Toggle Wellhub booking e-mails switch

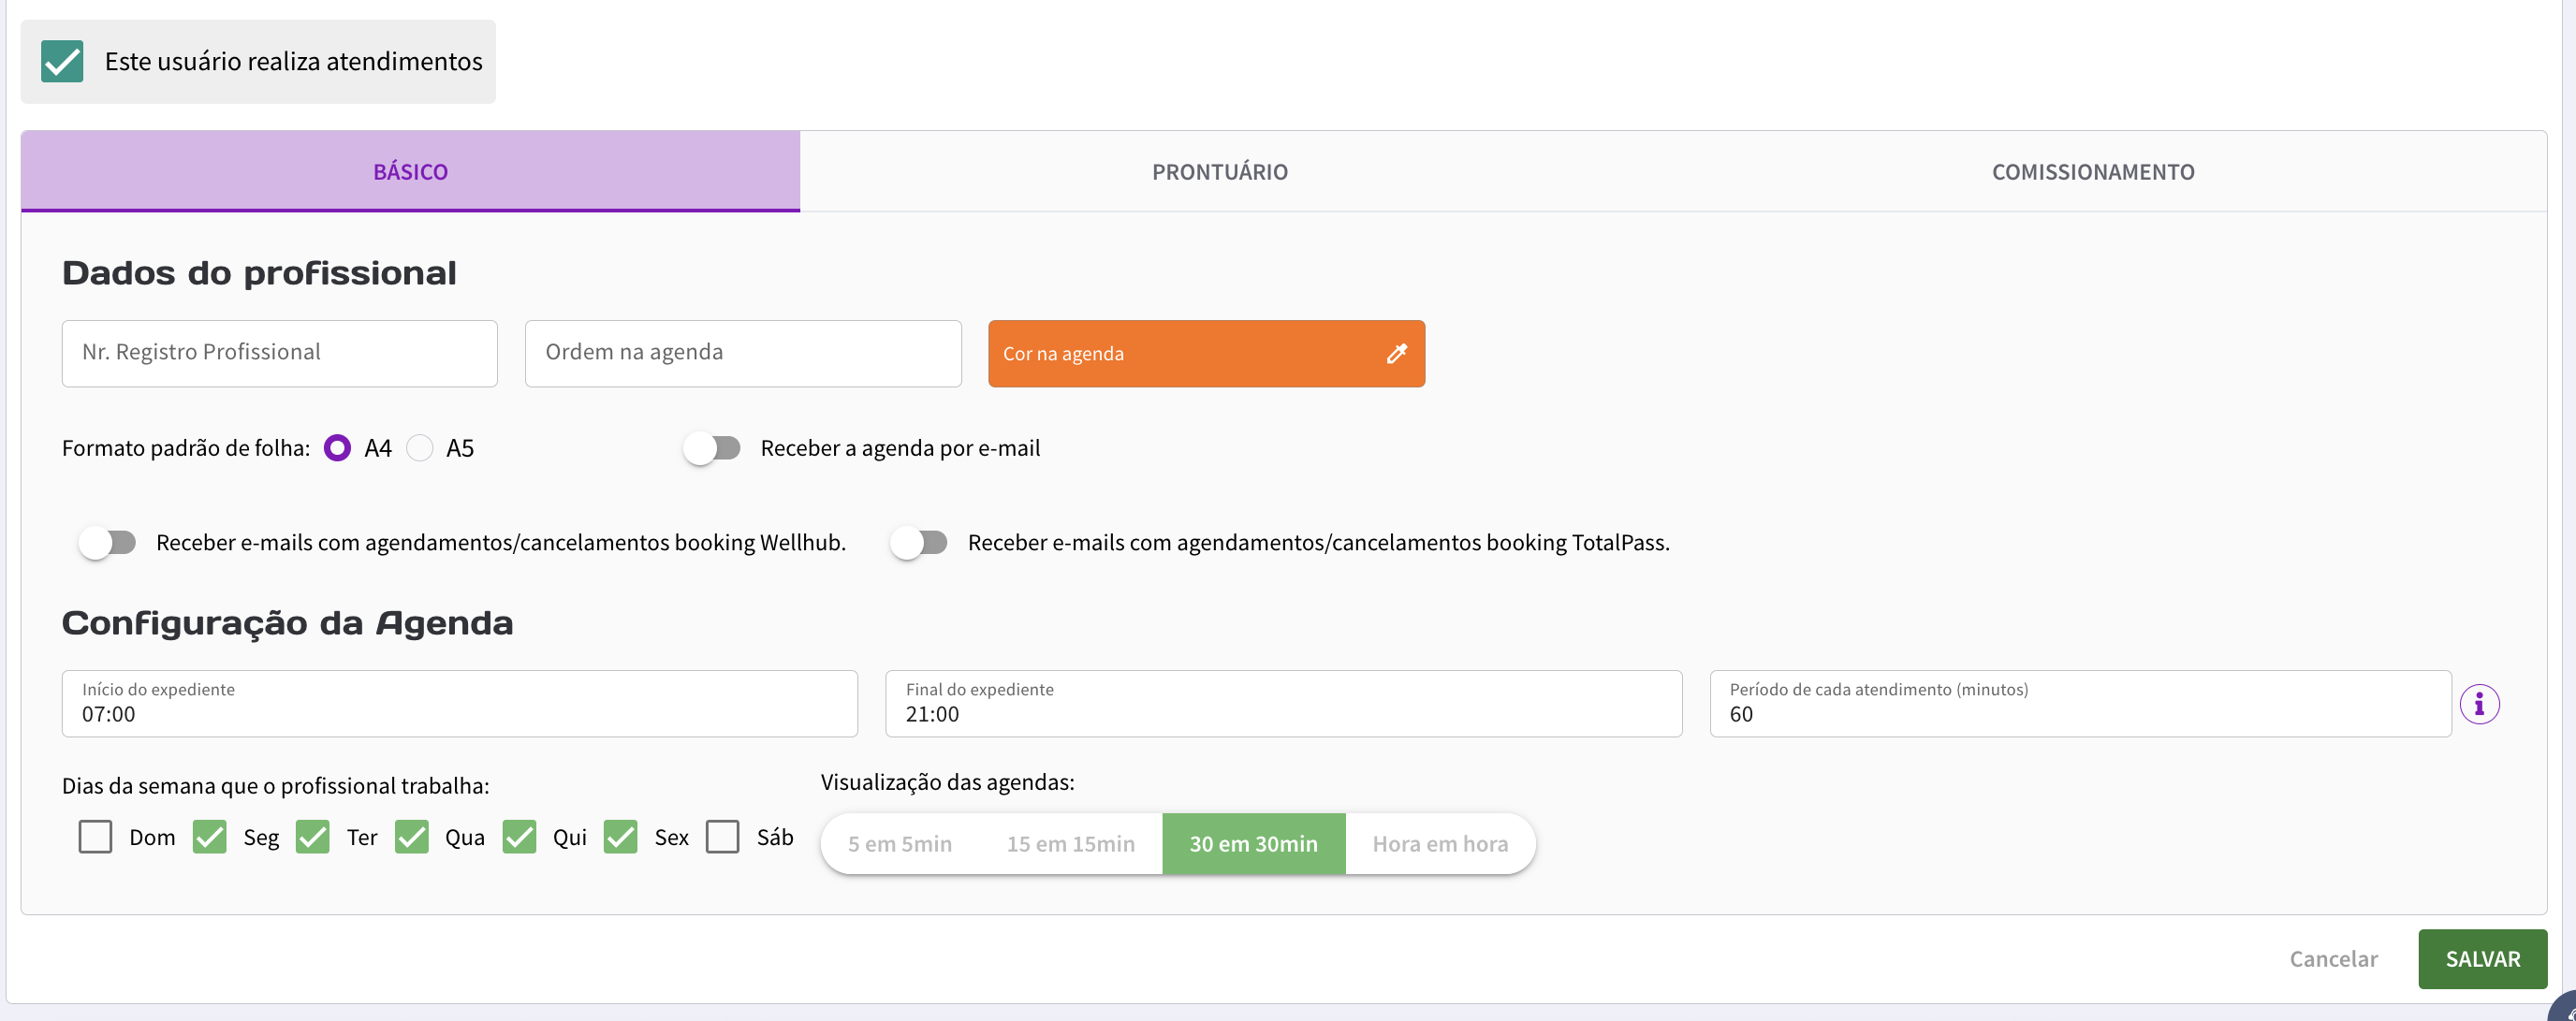point(108,542)
